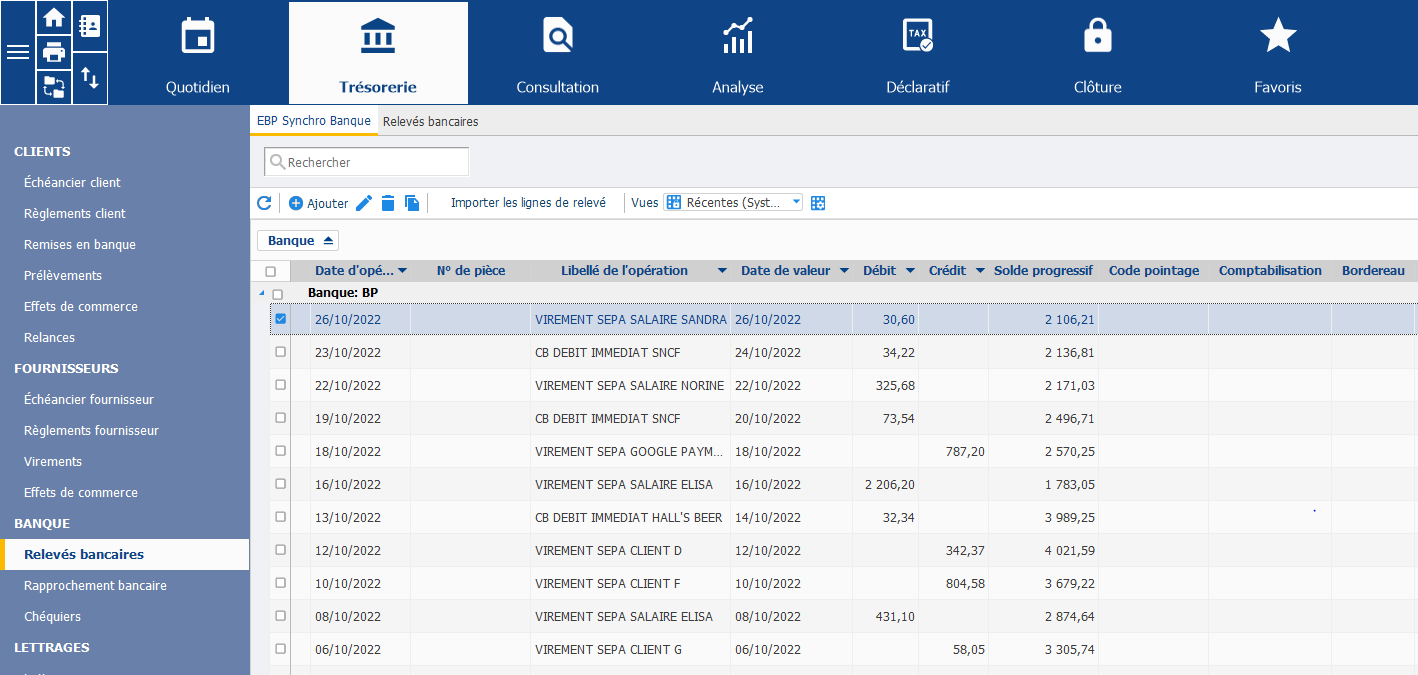
Task: Click the duplicate icon in the toolbar
Action: click(x=412, y=203)
